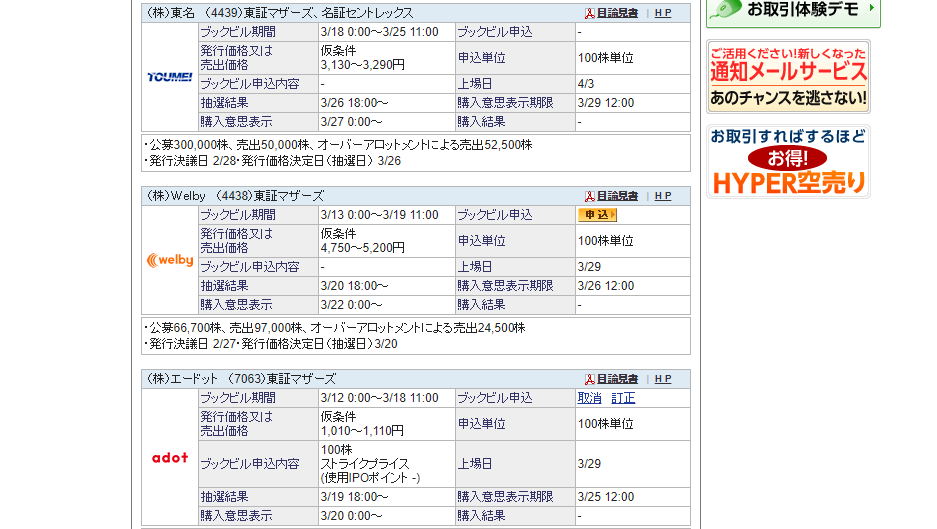Open the 通知メールサービス banner
937x529 pixels.
[788, 77]
